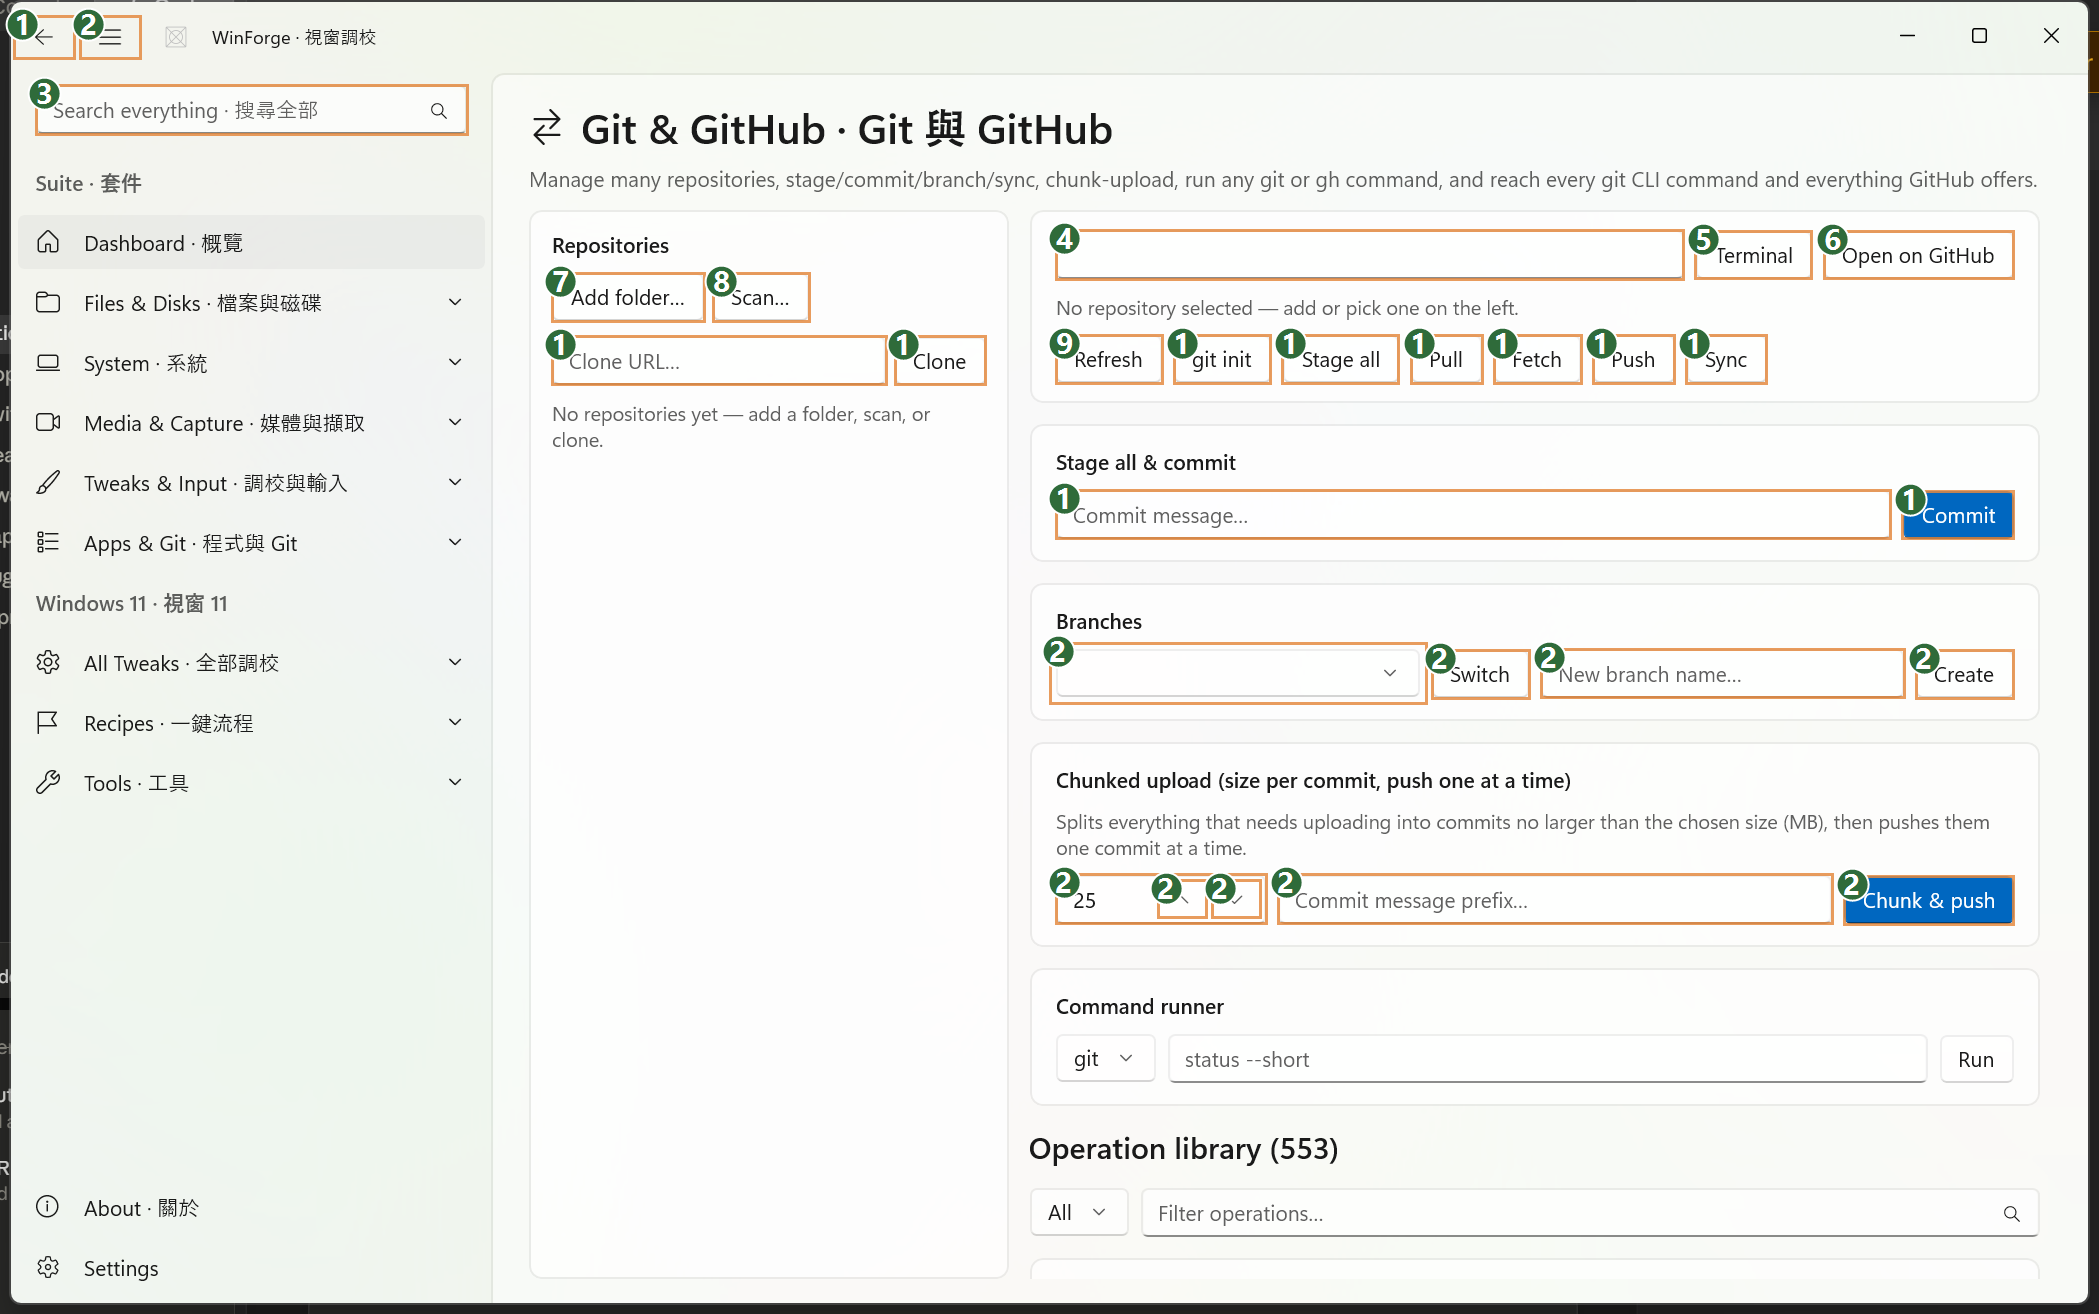
Task: Open Terminal for the repository
Action: [x=1753, y=255]
